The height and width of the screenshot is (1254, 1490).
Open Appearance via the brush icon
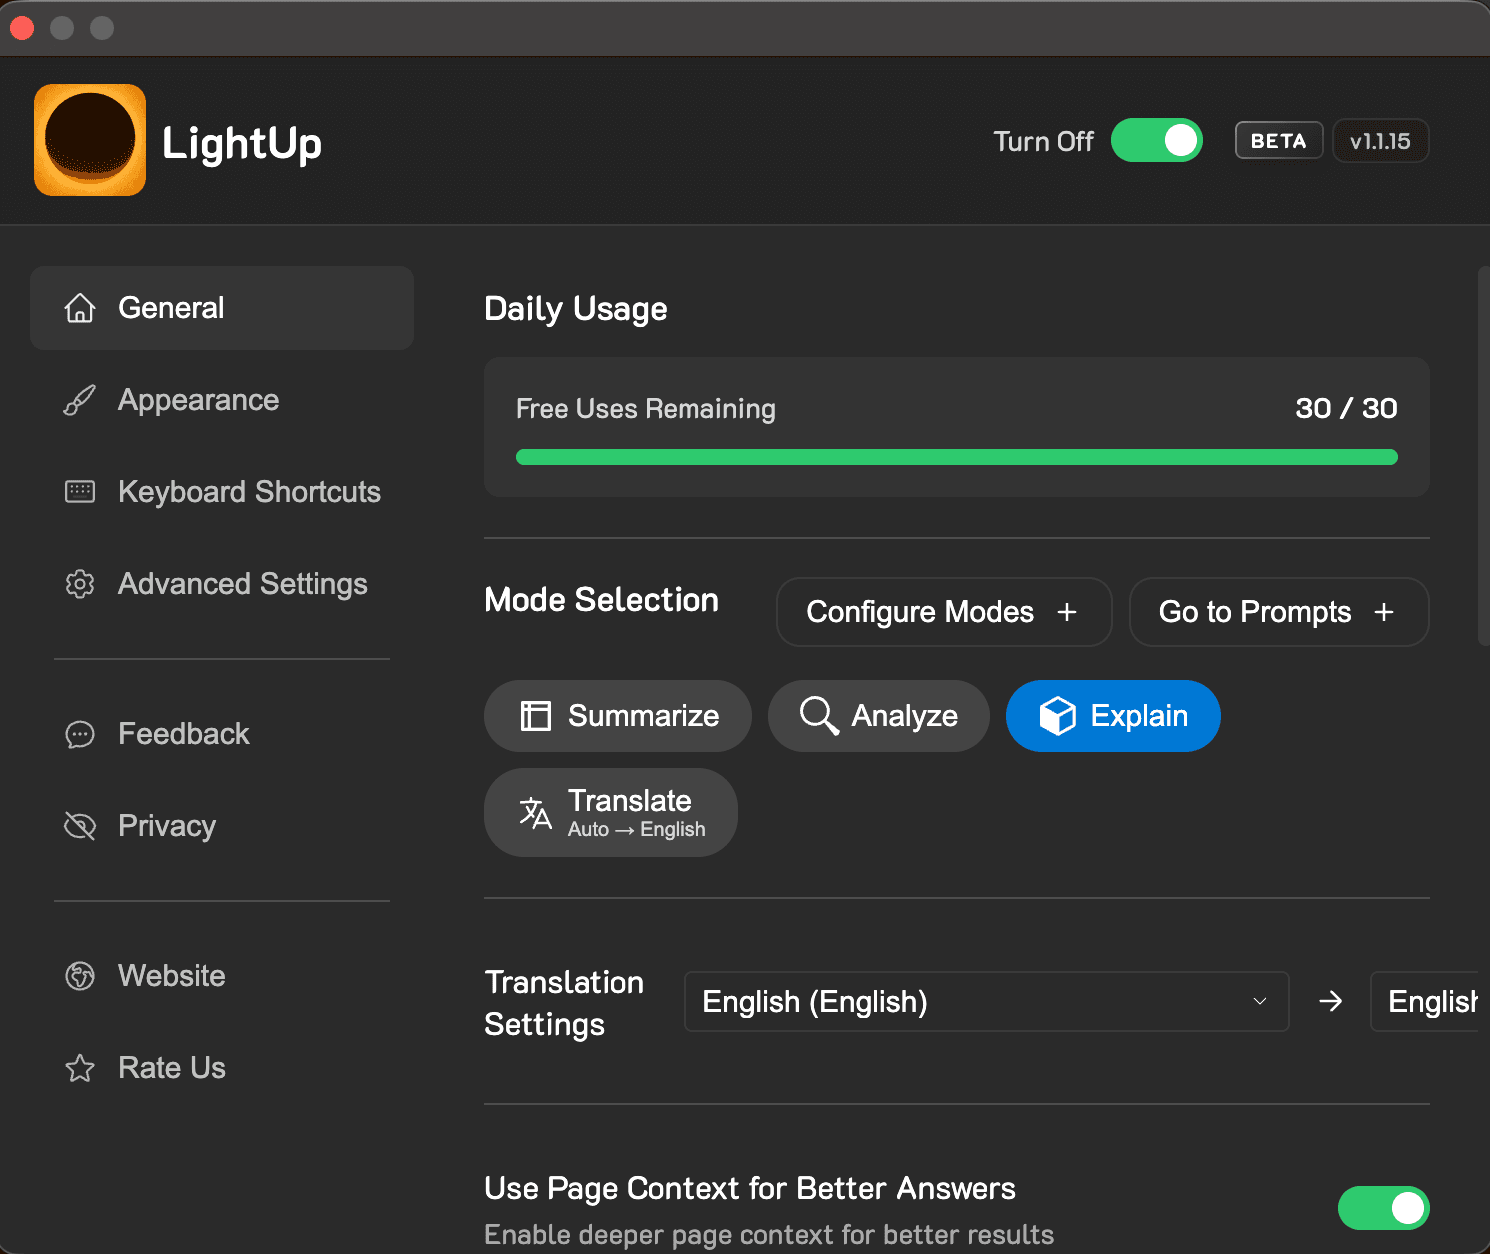pos(79,400)
